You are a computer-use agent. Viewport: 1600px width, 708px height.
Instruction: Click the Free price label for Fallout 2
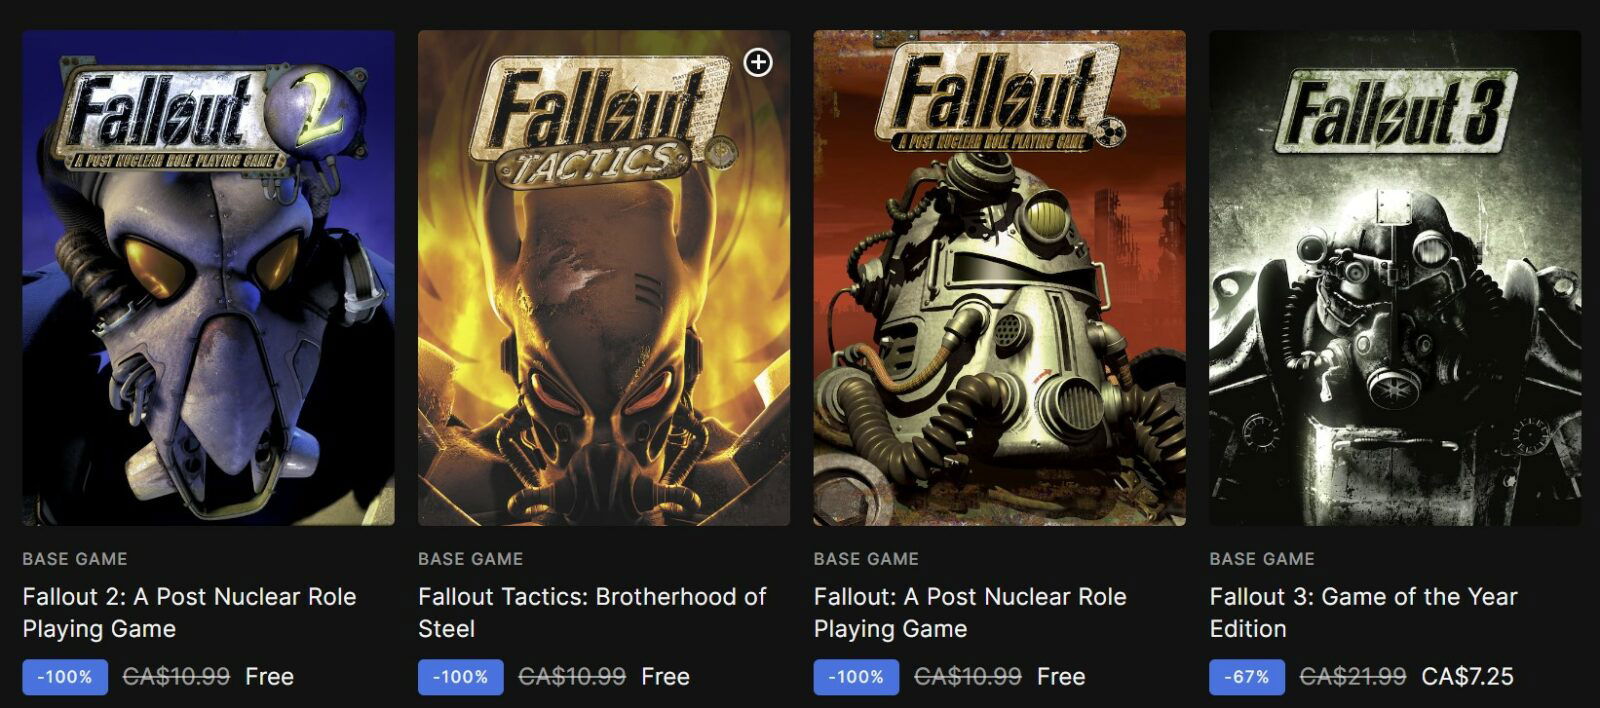click(x=269, y=676)
